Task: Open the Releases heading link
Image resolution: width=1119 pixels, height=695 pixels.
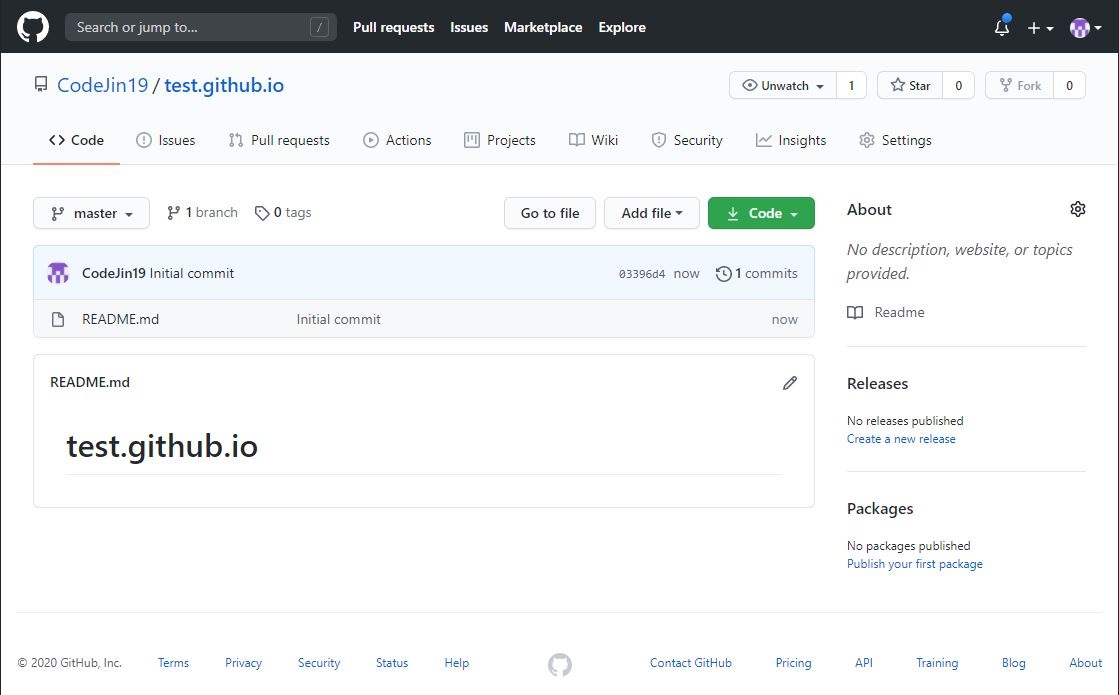Action: (877, 384)
